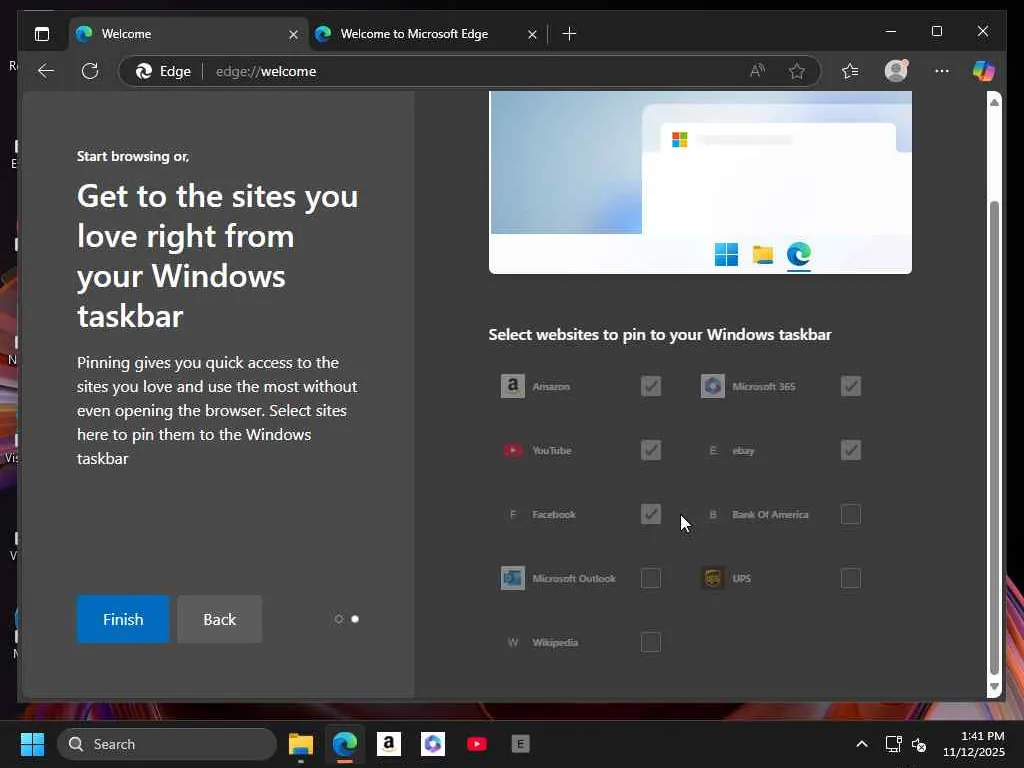Image resolution: width=1024 pixels, height=768 pixels.
Task: Click the taskbar Search box
Action: pyautogui.click(x=167, y=744)
